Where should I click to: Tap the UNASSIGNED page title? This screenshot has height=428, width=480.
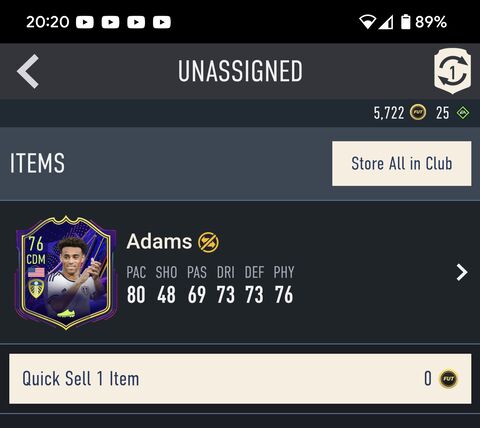click(240, 71)
